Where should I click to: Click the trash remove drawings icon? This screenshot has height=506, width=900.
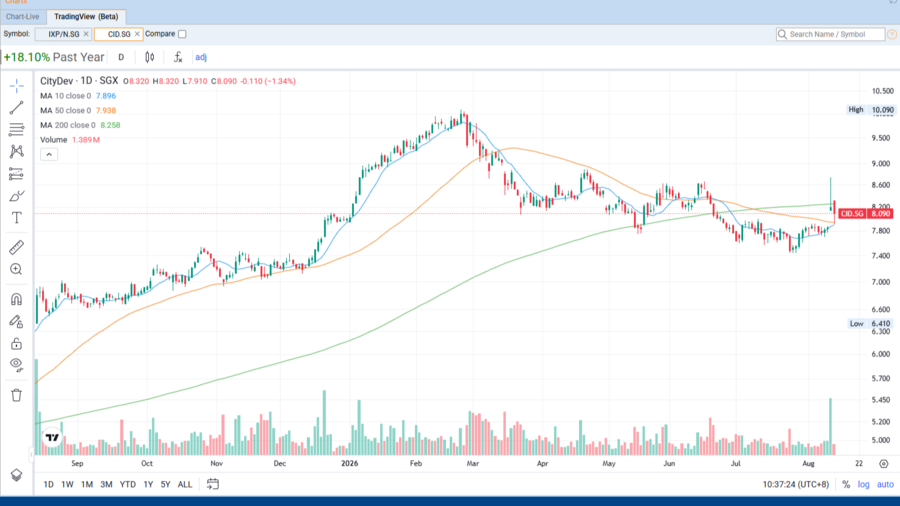16,395
